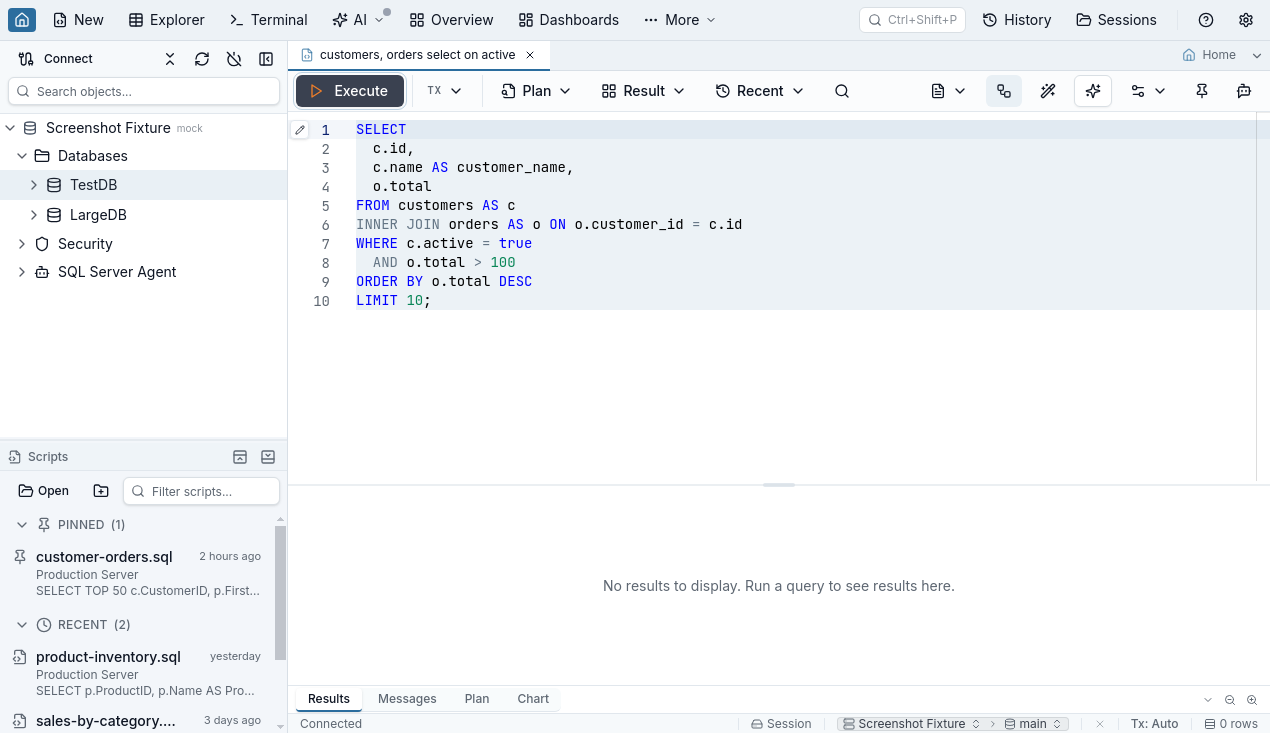This screenshot has height=733, width=1270.
Task: Select the customers, orders select on active tab
Action: pos(417,55)
